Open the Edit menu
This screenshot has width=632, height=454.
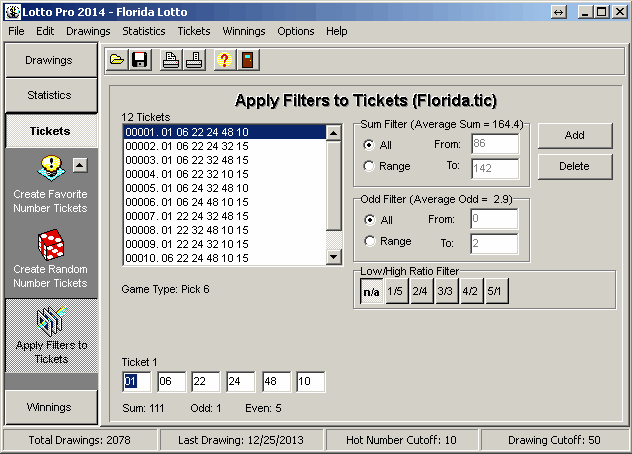[45, 31]
